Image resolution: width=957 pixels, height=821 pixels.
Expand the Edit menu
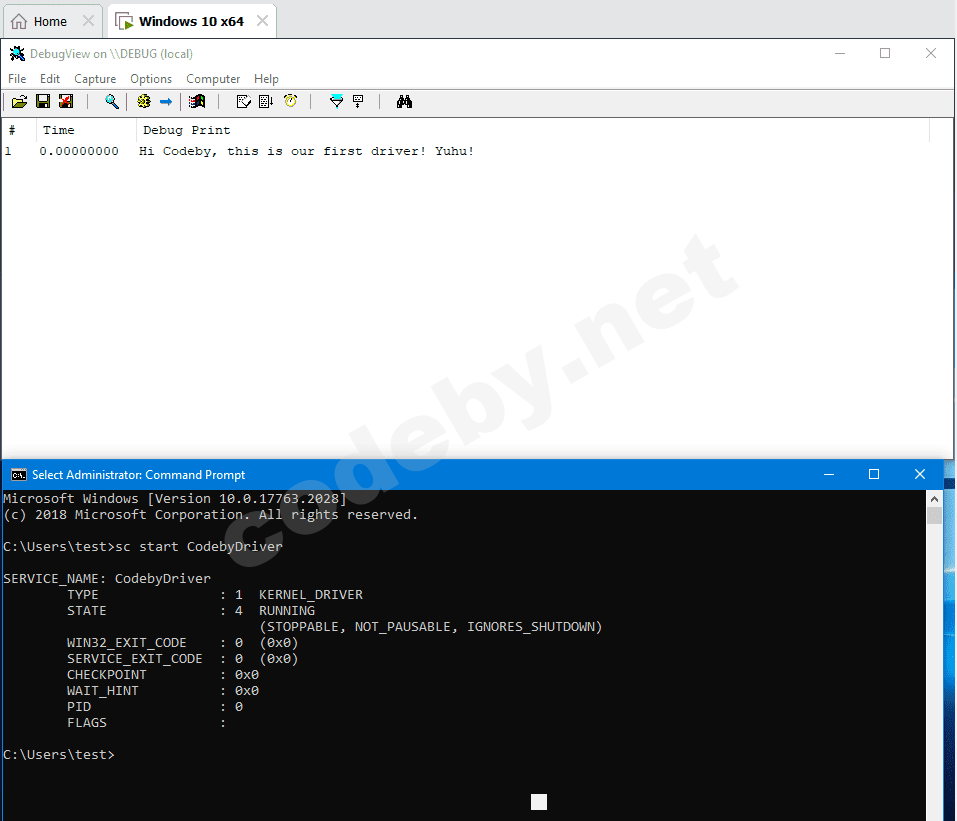coord(50,79)
